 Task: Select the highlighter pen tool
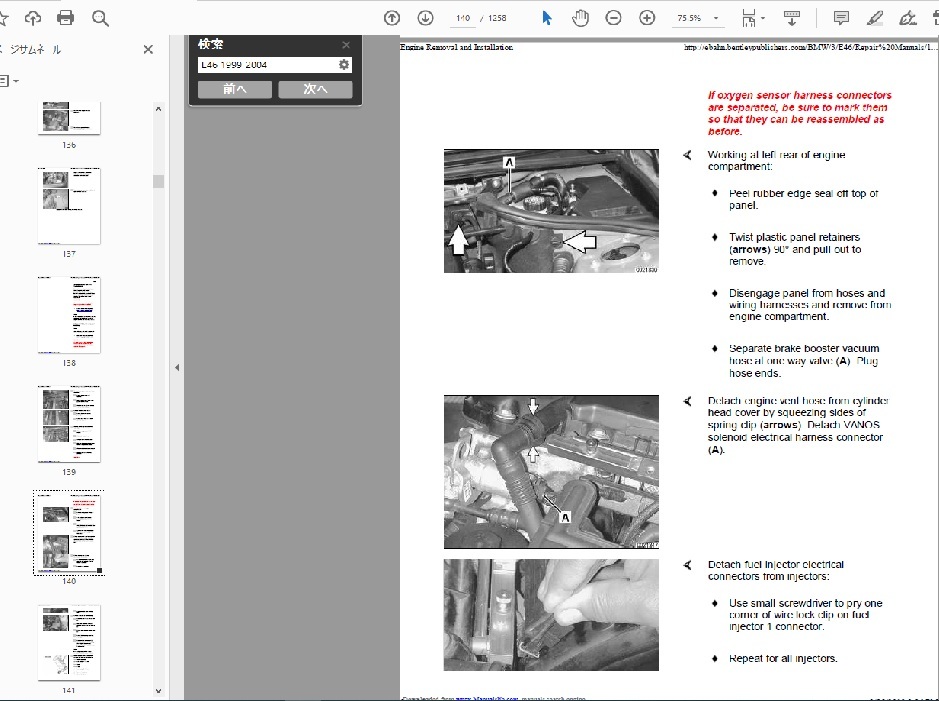[x=874, y=18]
